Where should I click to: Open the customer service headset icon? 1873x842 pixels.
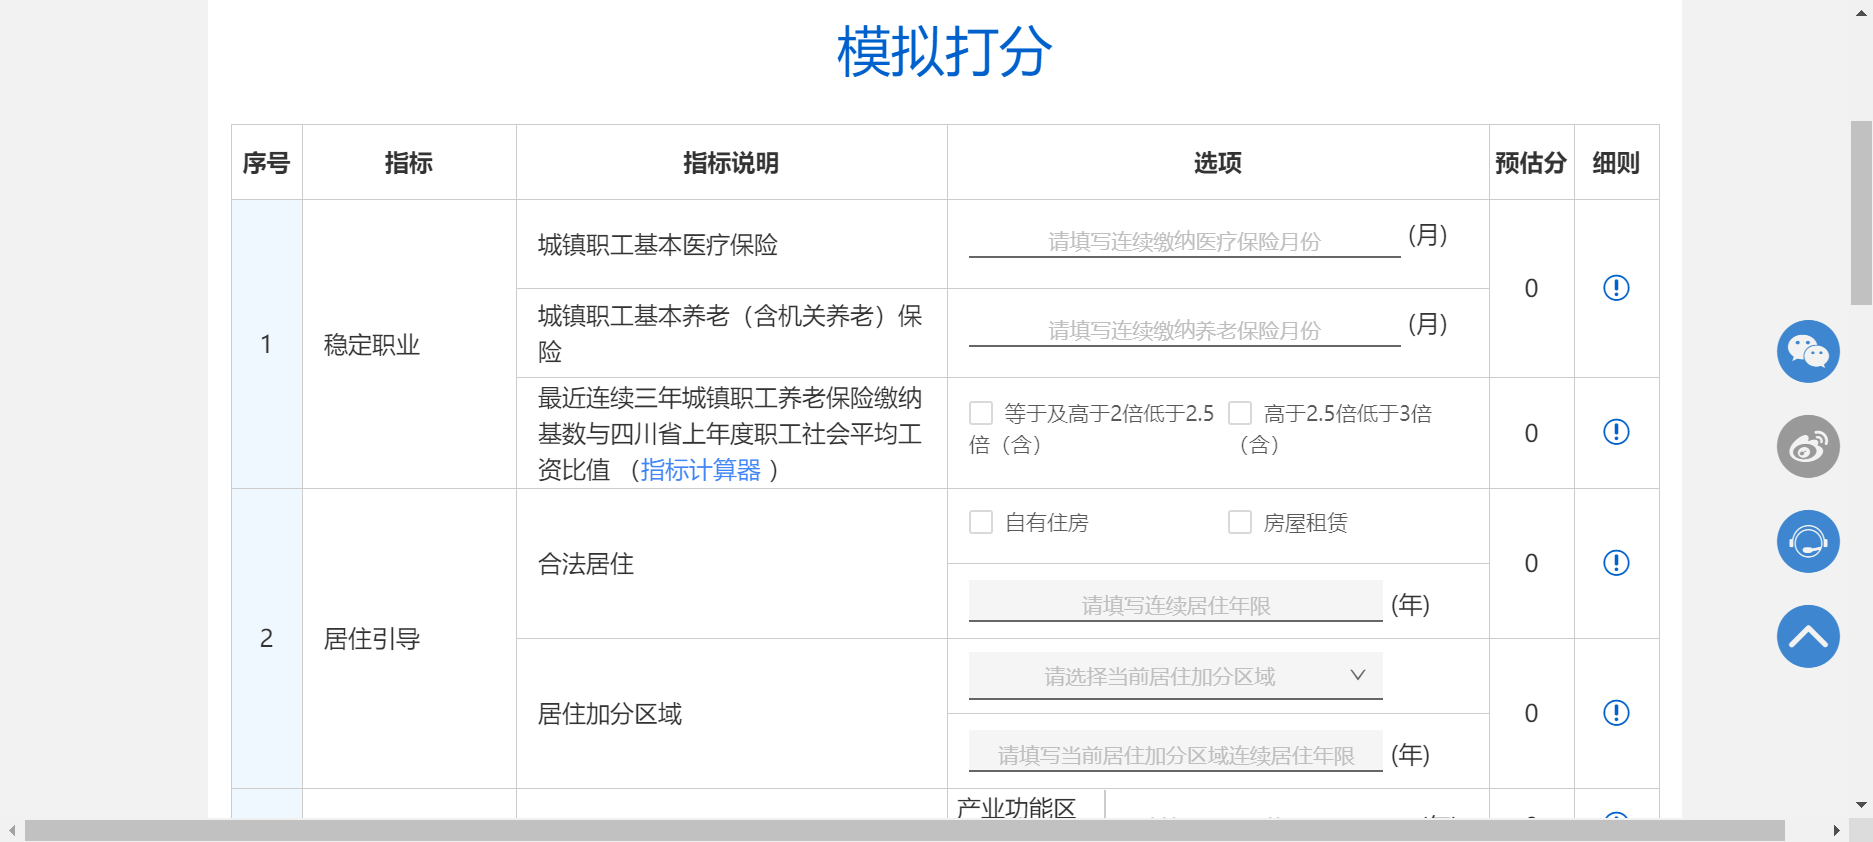(x=1808, y=542)
